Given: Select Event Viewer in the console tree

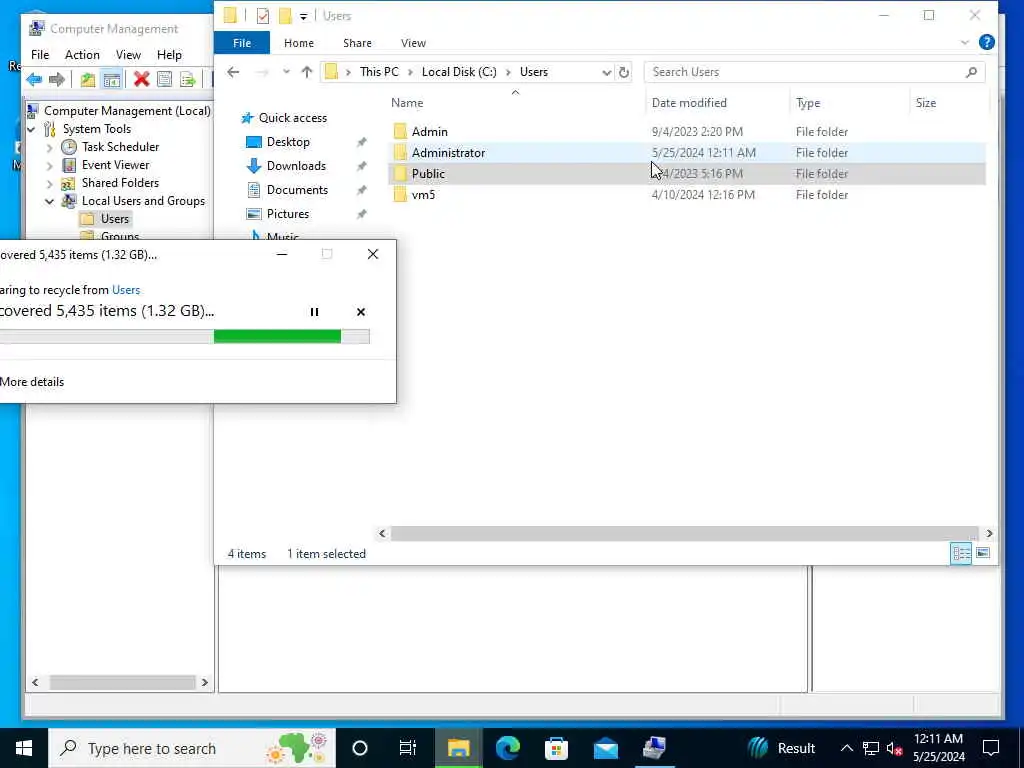Looking at the screenshot, I should coord(116,165).
